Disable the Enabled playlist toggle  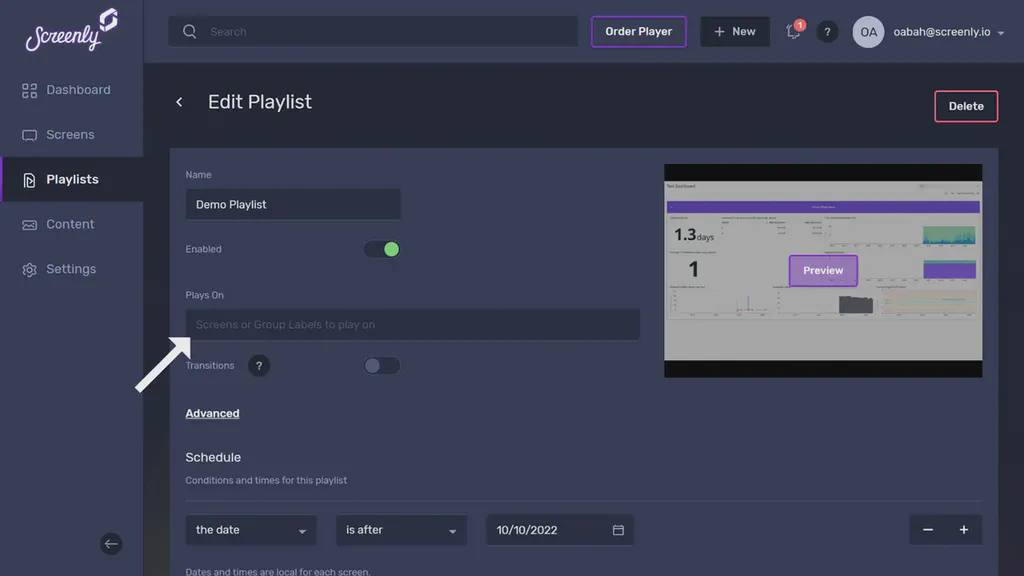381,249
